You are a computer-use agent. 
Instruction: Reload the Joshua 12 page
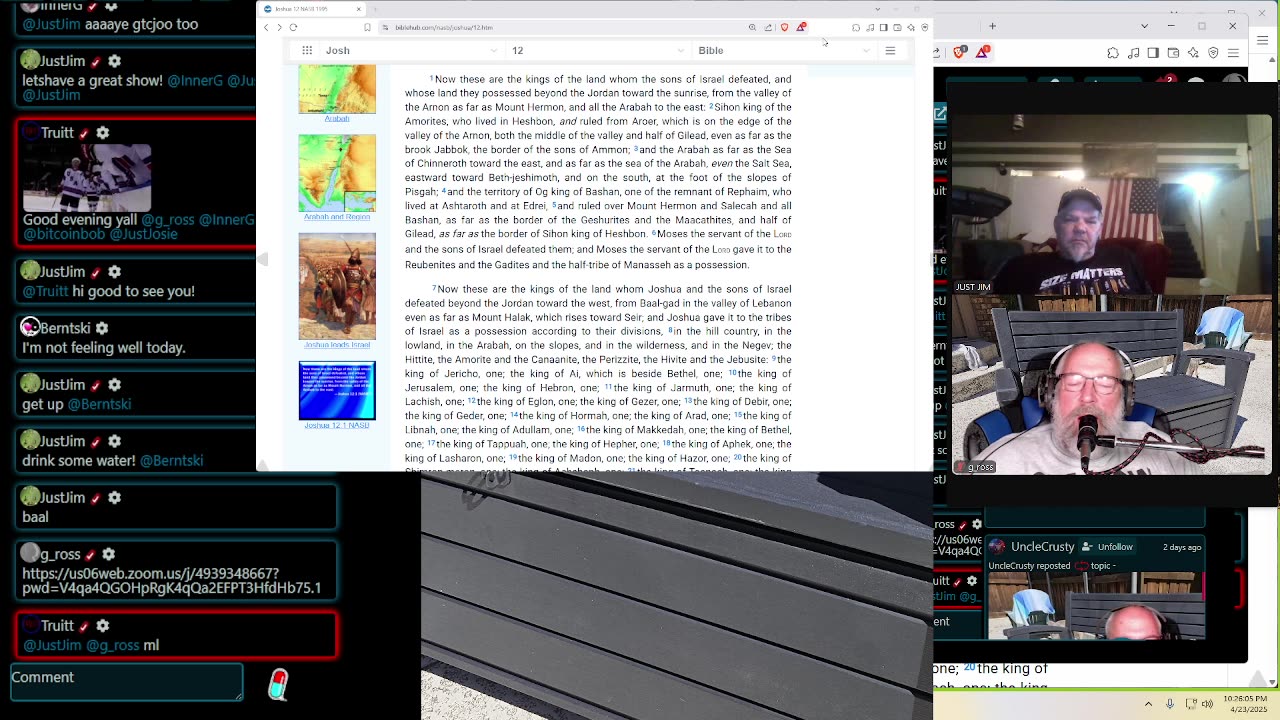(293, 28)
